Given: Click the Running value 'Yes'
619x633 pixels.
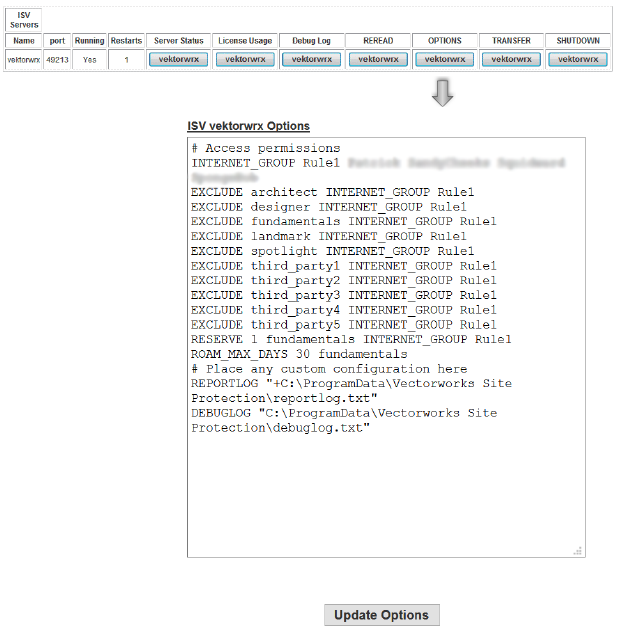Looking at the screenshot, I should pos(90,60).
